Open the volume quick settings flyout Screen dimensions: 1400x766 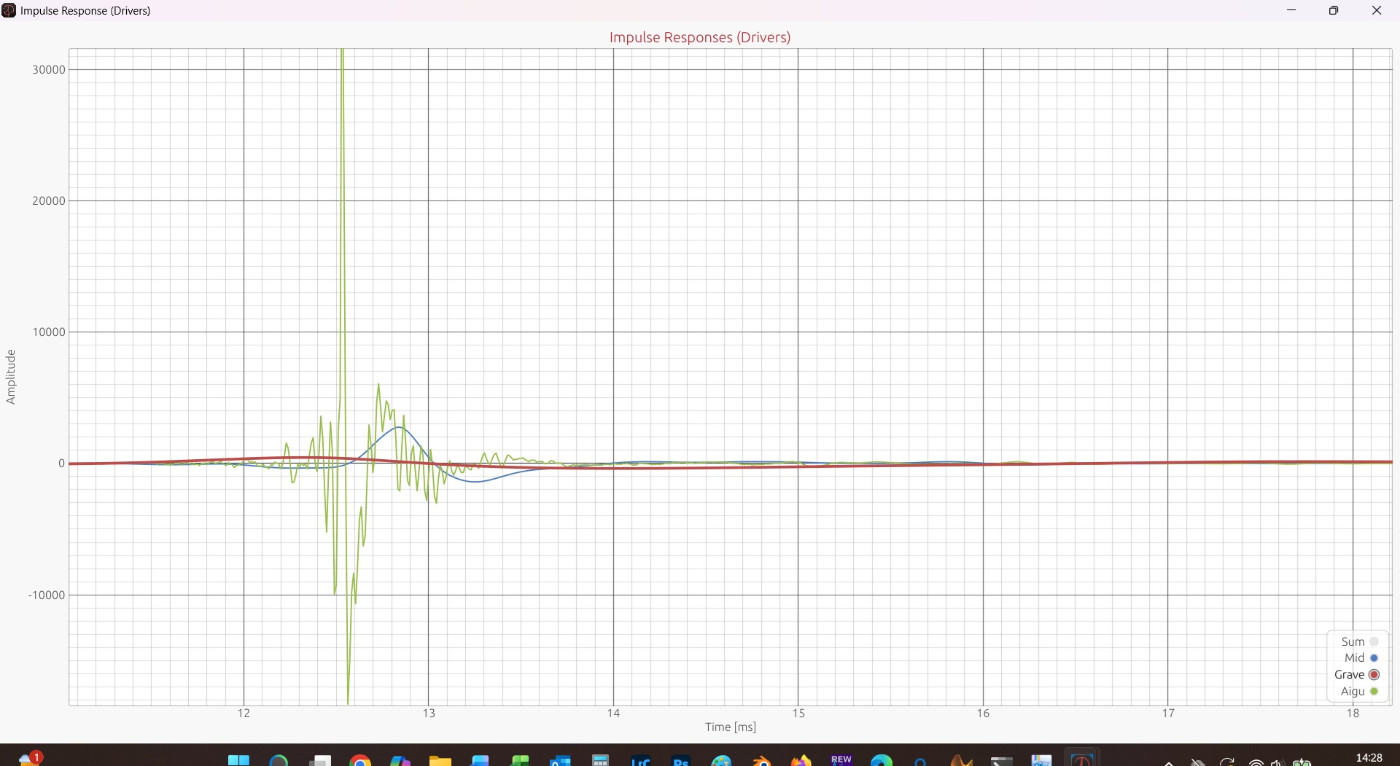tap(1278, 762)
